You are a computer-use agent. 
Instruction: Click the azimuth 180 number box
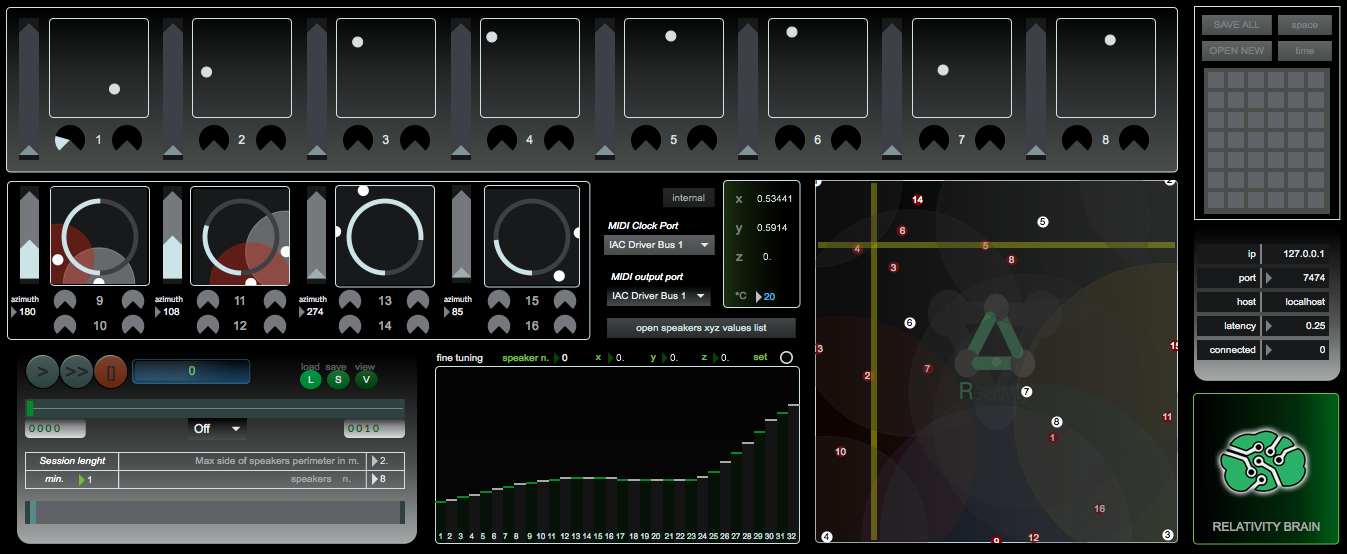25,312
